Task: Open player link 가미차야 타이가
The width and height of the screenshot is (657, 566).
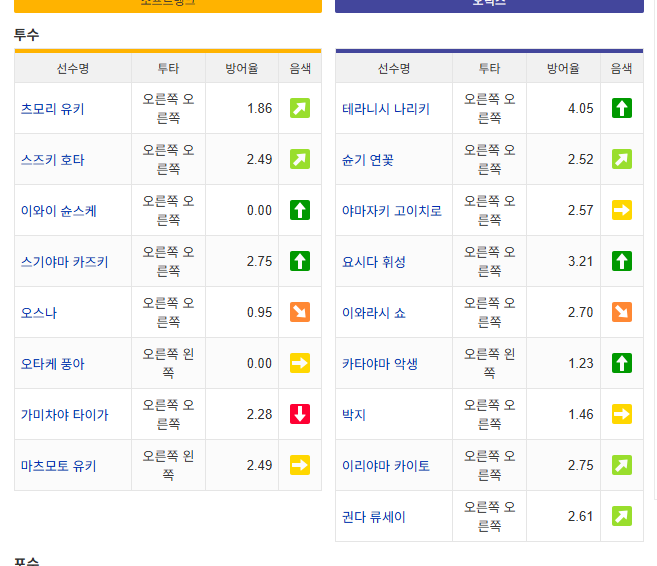Action: pyautogui.click(x=65, y=415)
